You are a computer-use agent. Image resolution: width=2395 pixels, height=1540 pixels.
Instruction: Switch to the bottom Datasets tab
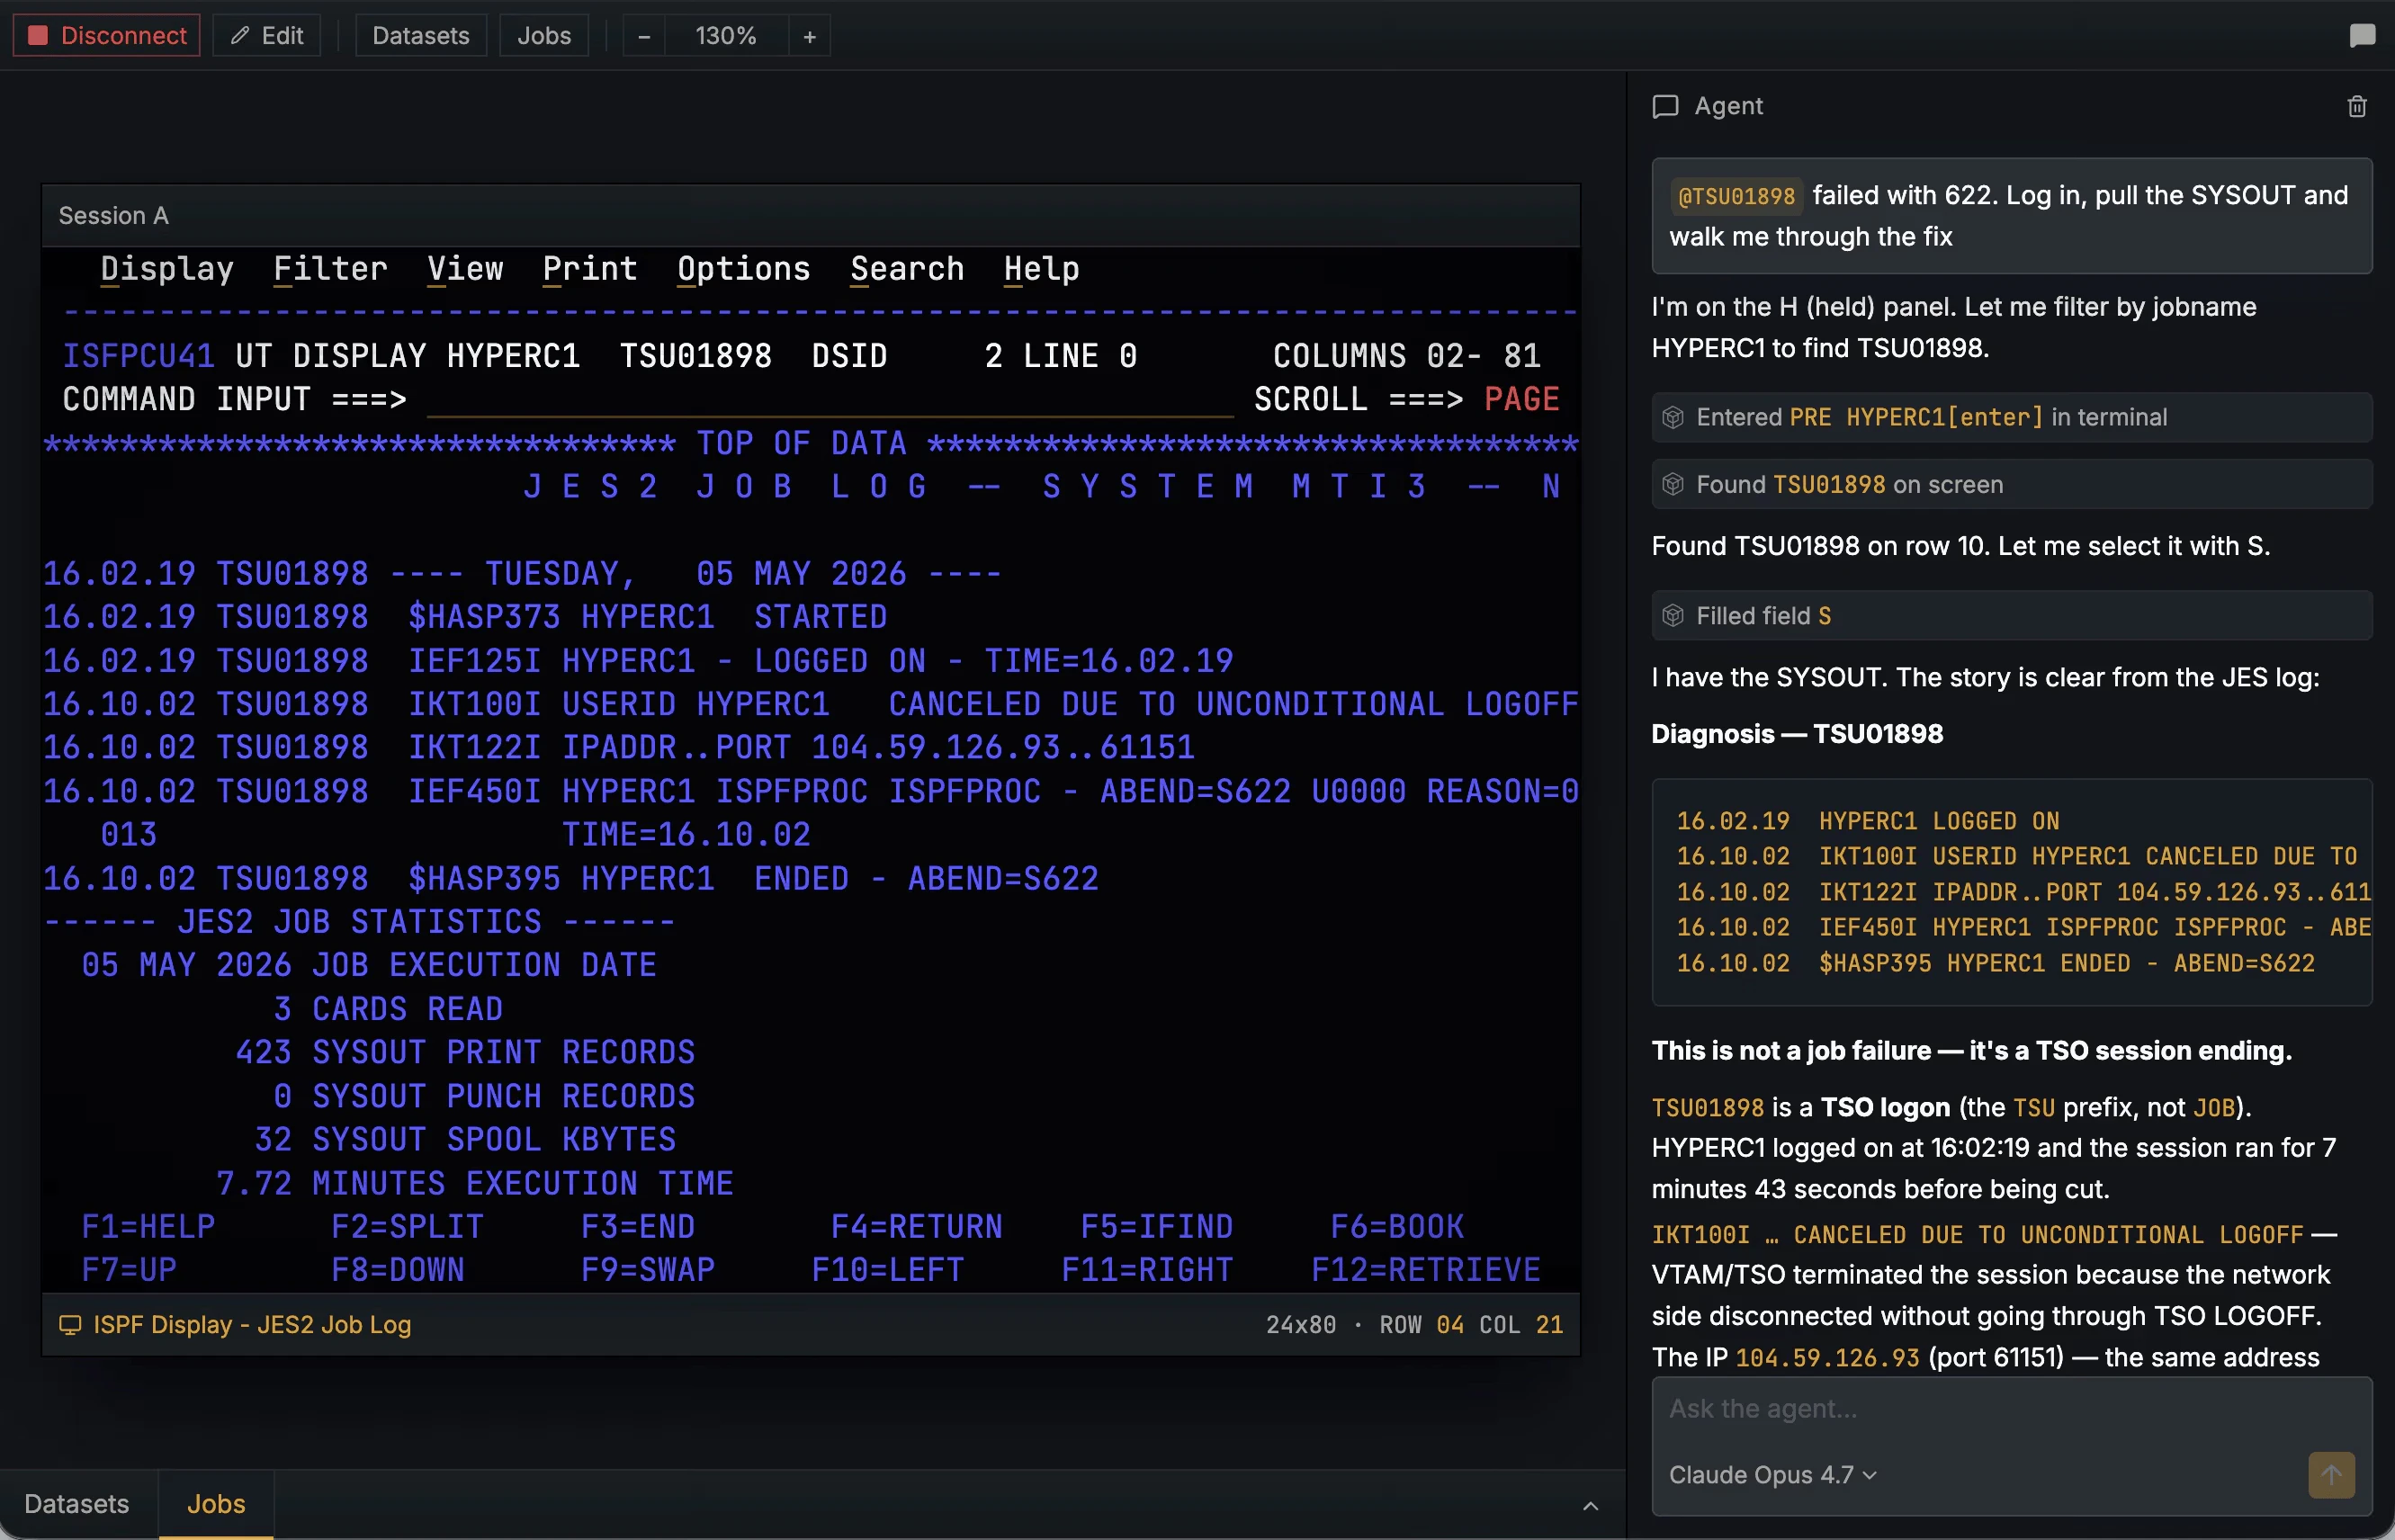tap(77, 1504)
